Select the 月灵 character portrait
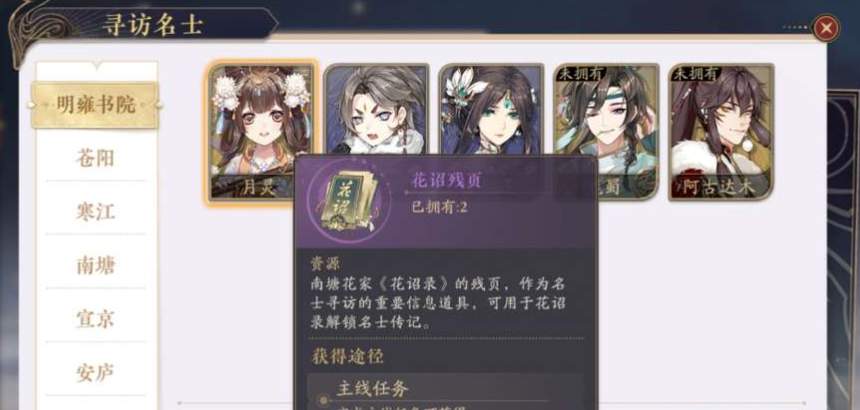 (x=262, y=132)
